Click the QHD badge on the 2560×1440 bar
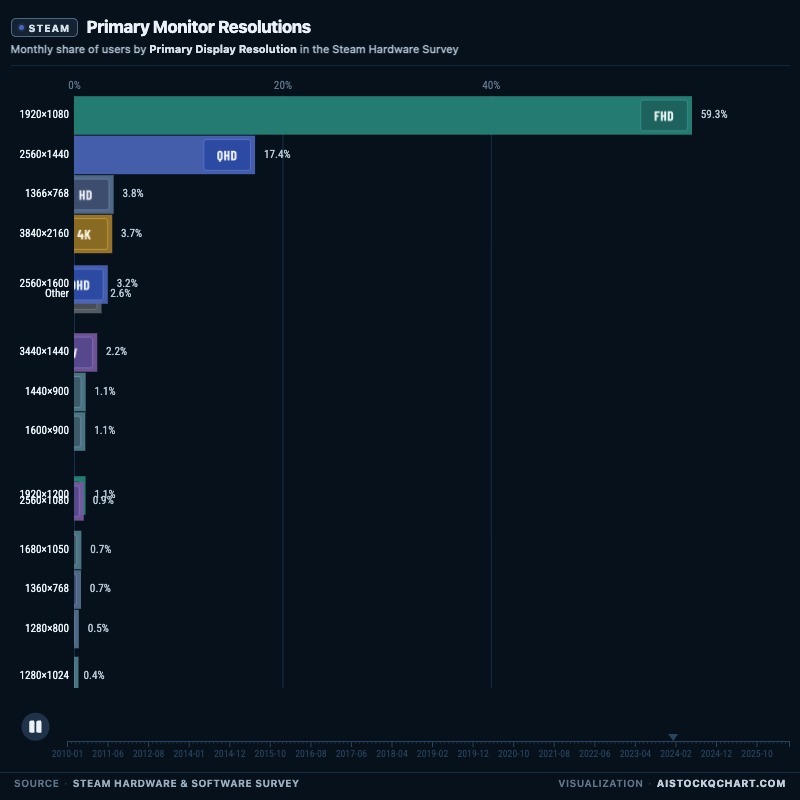Viewport: 800px width, 800px height. pos(227,155)
